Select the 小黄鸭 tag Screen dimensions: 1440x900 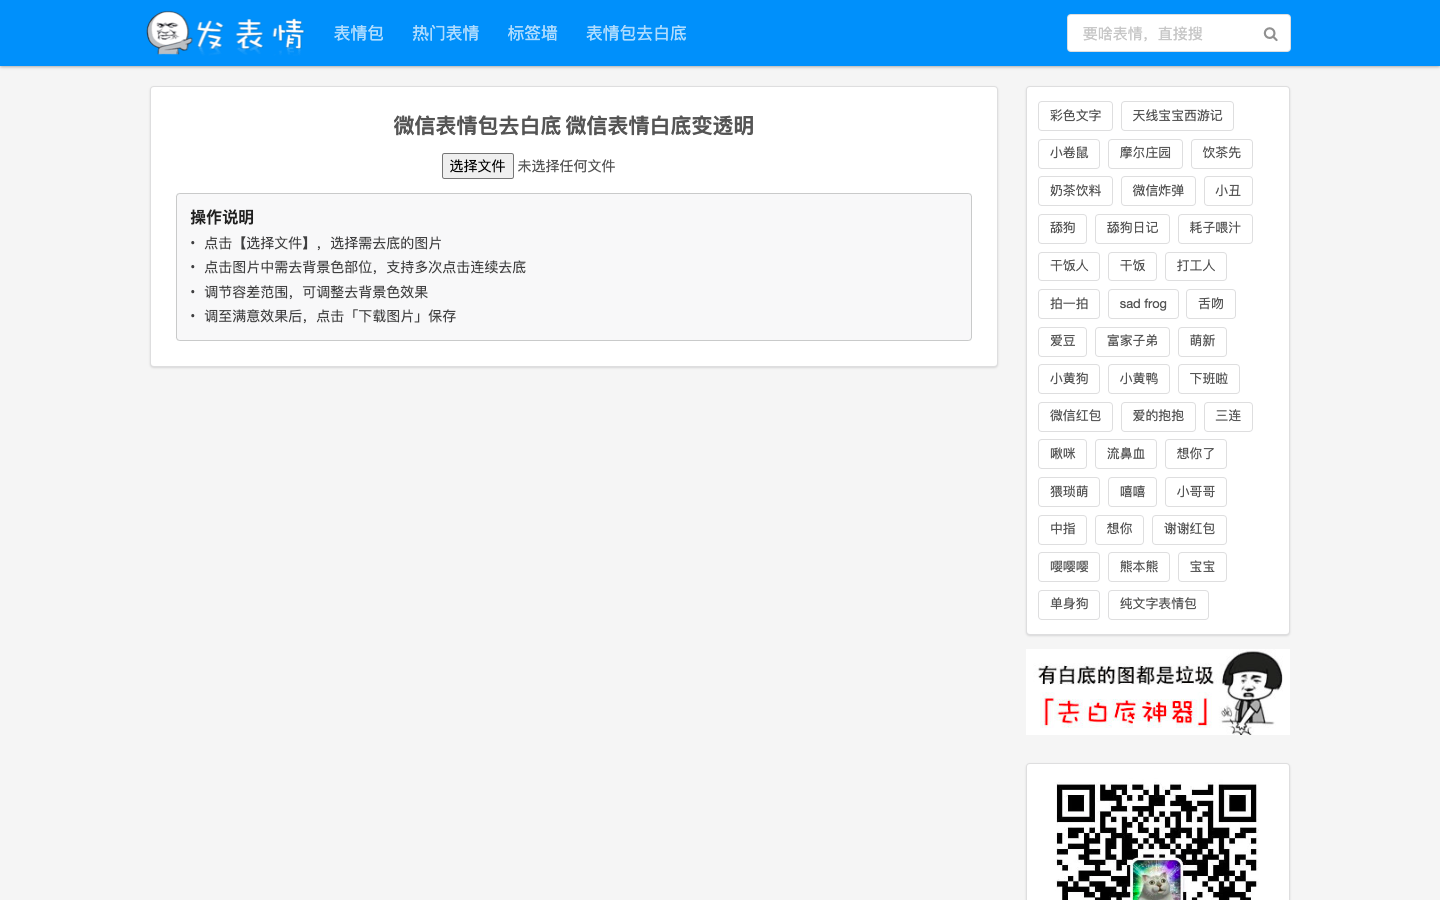click(x=1139, y=378)
